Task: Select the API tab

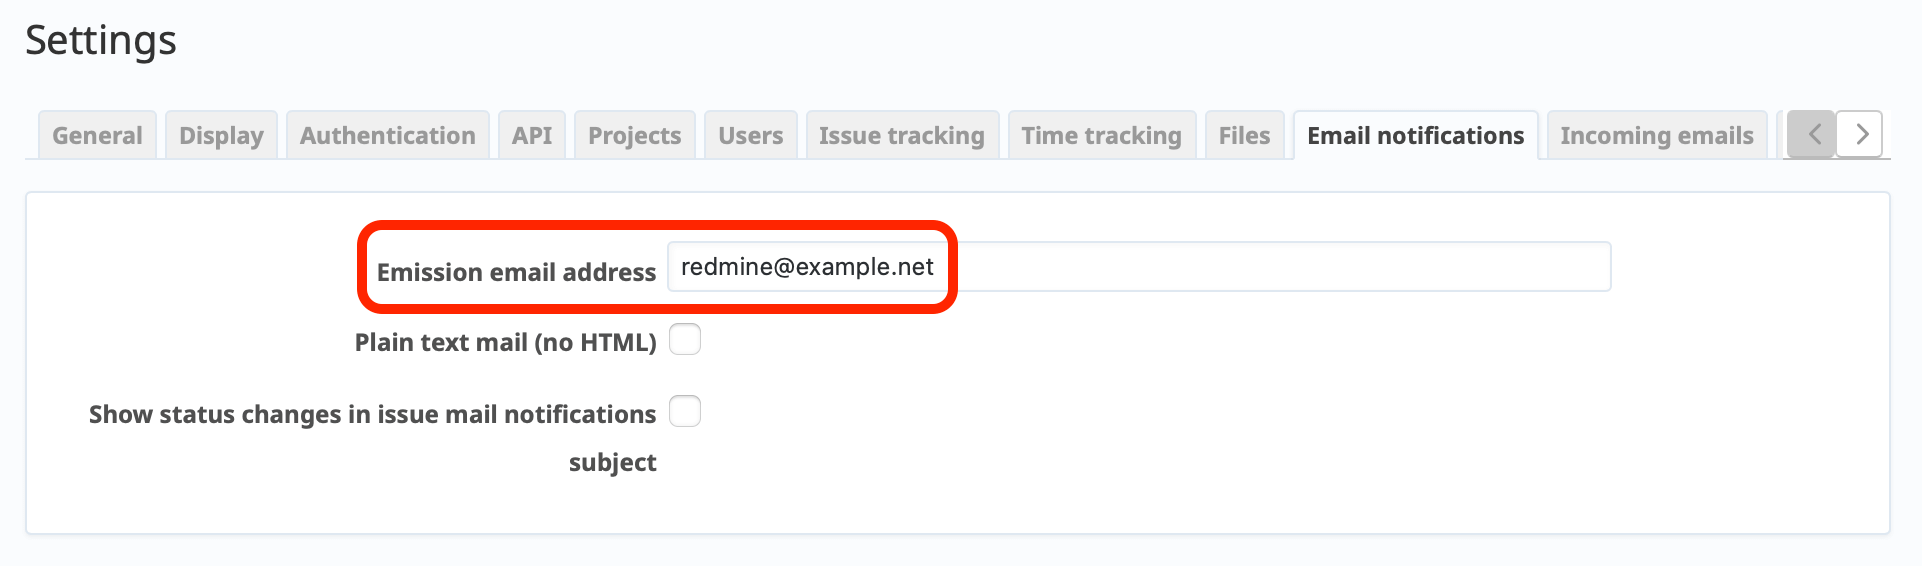Action: point(532,136)
